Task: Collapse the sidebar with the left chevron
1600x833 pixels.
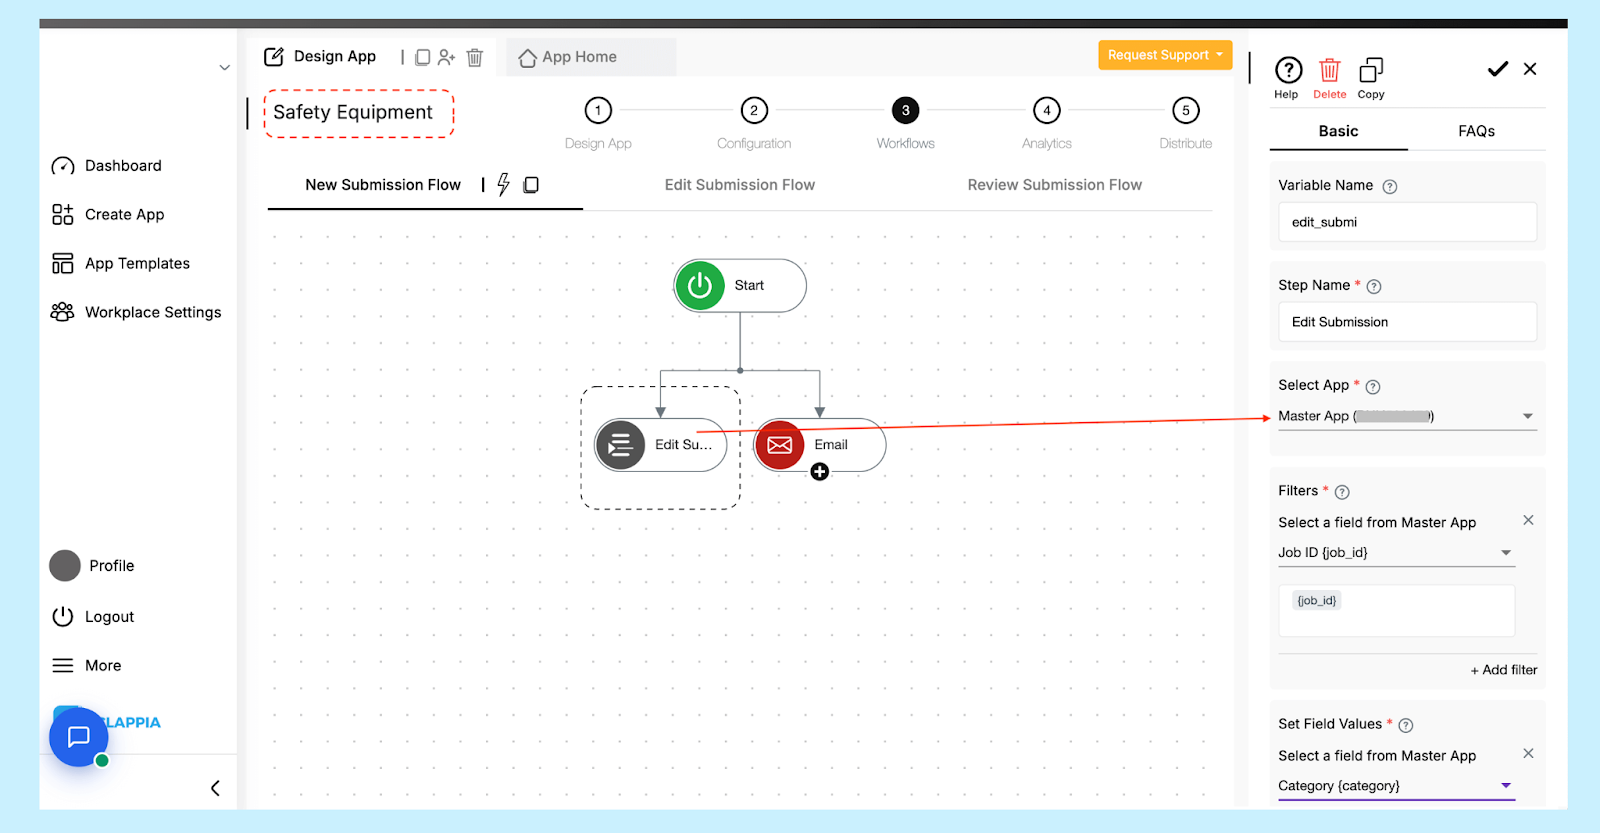Action: tap(215, 788)
